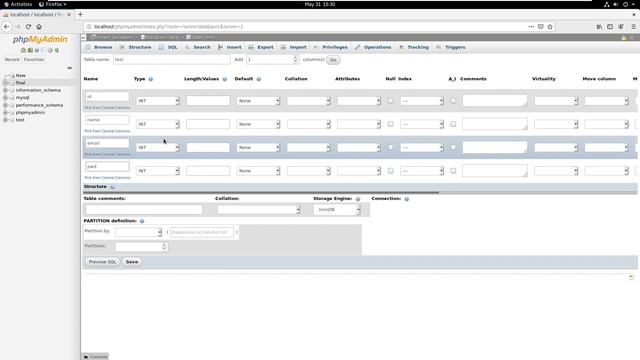The width and height of the screenshot is (640, 360).
Task: Tick the Null checkbox for the name row
Action: click(x=391, y=124)
